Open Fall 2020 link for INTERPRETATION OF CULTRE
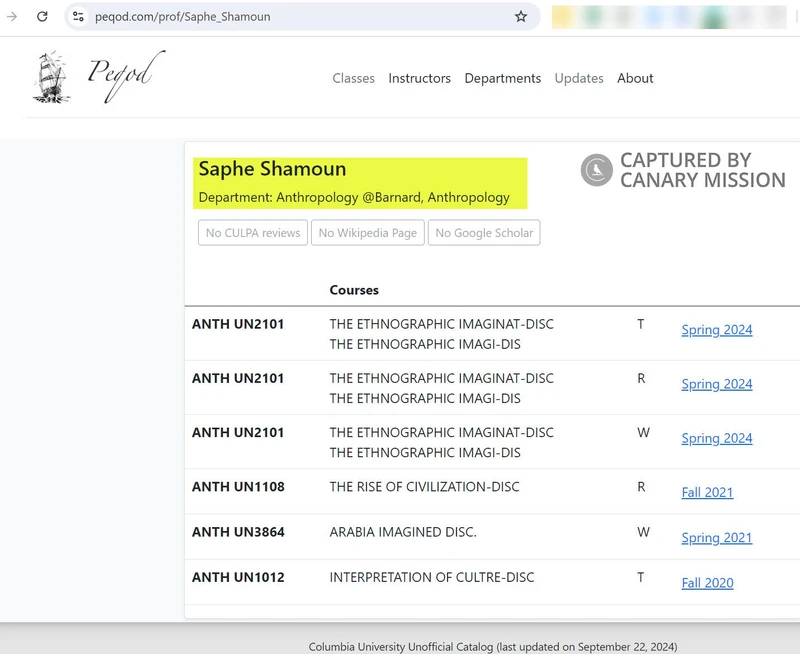This screenshot has width=800, height=654. [x=707, y=582]
